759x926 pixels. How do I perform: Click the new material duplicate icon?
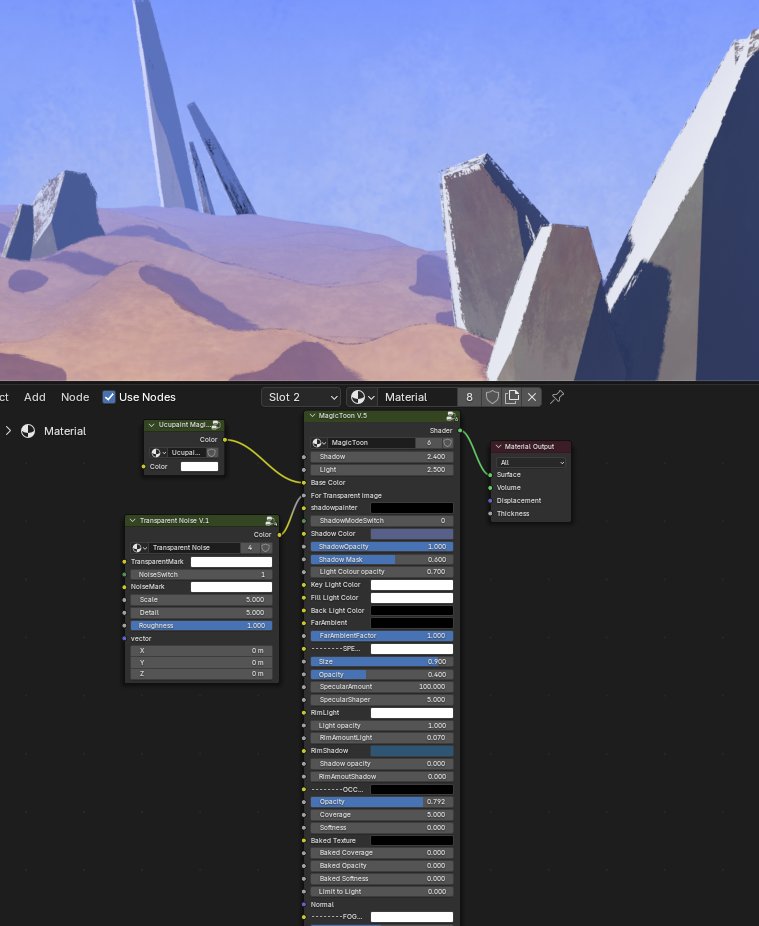click(512, 397)
